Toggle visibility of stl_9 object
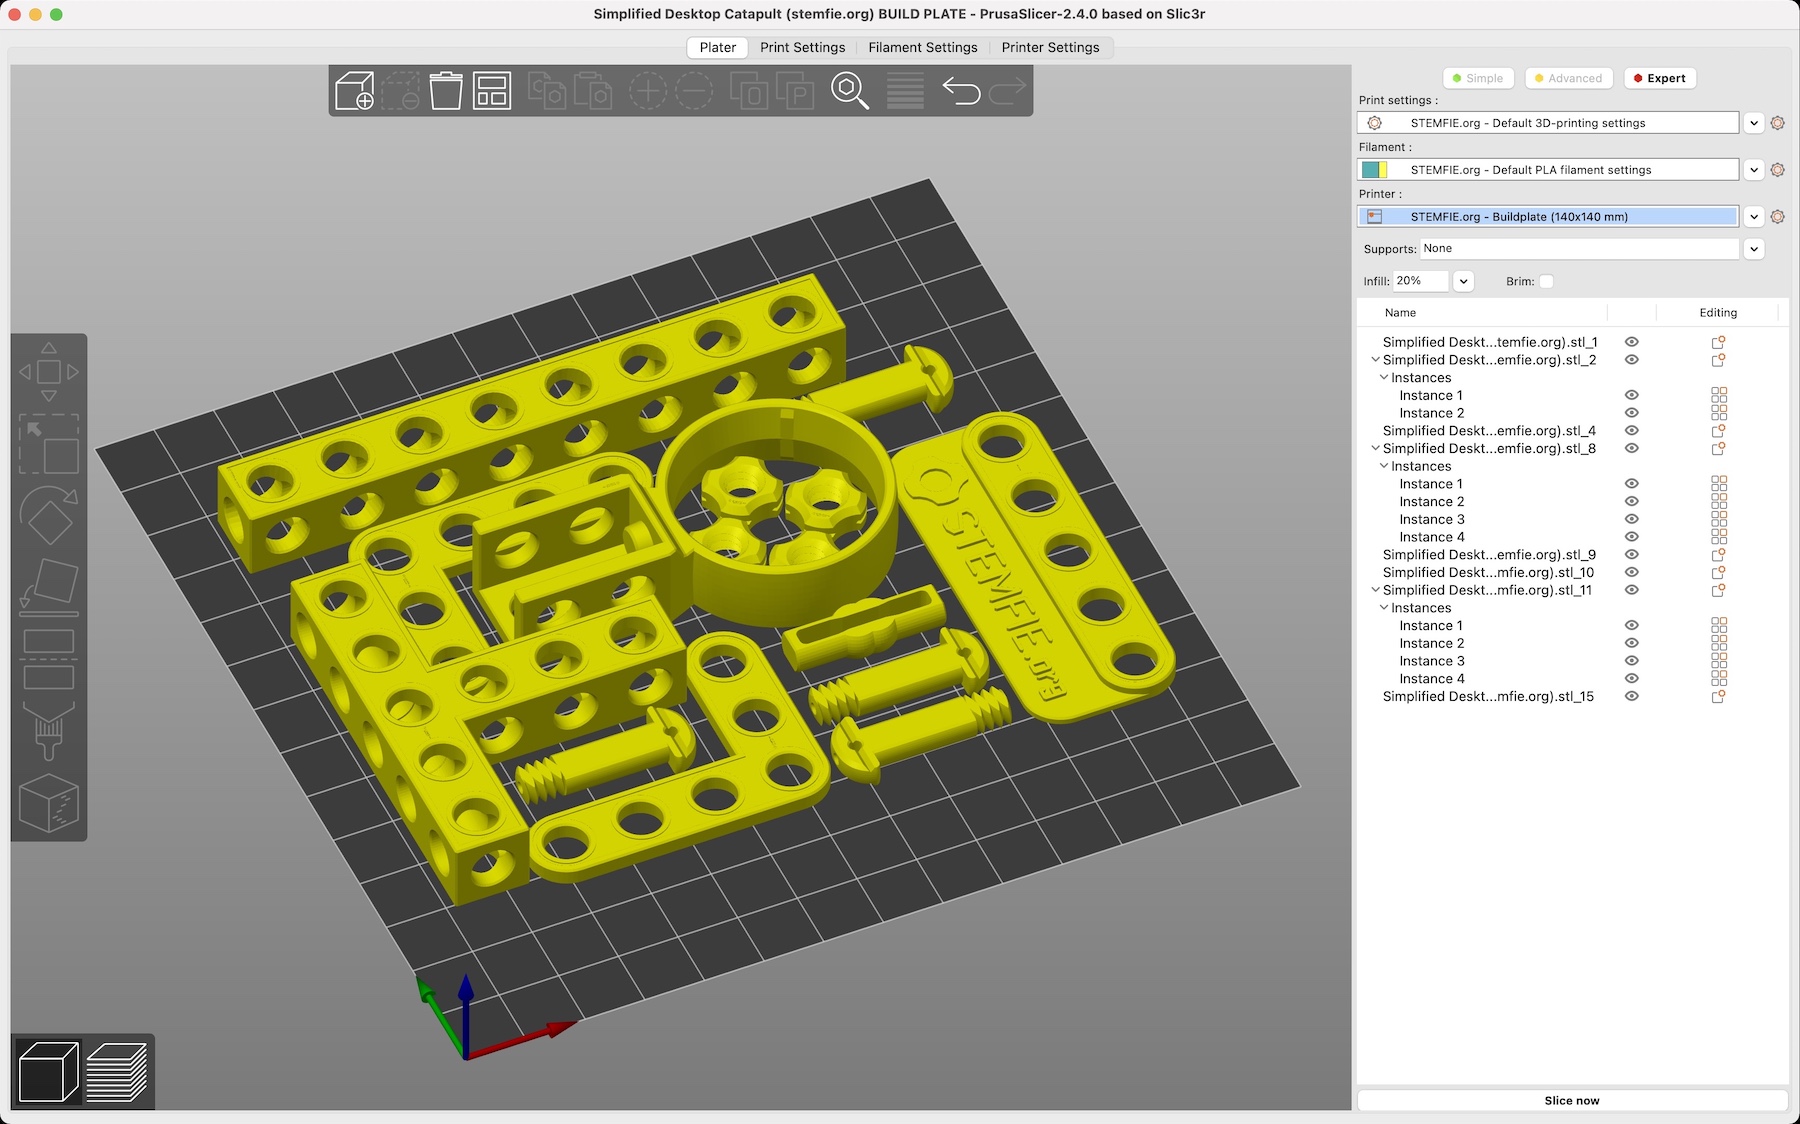This screenshot has width=1800, height=1124. click(x=1632, y=555)
